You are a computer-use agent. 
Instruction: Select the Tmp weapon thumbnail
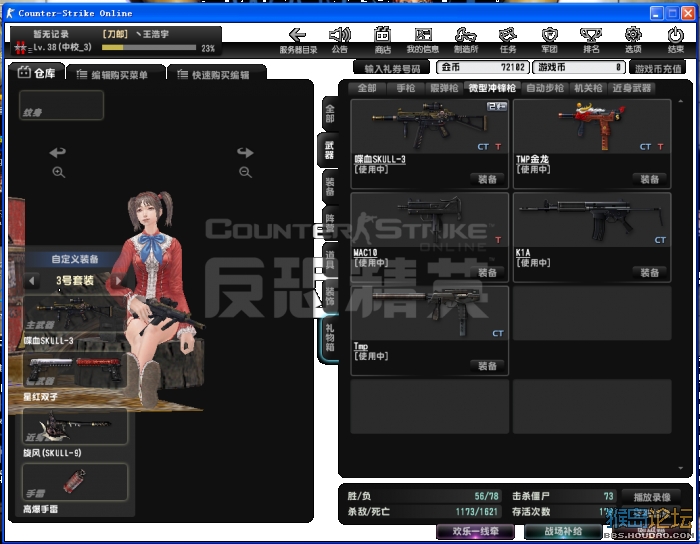click(x=429, y=314)
